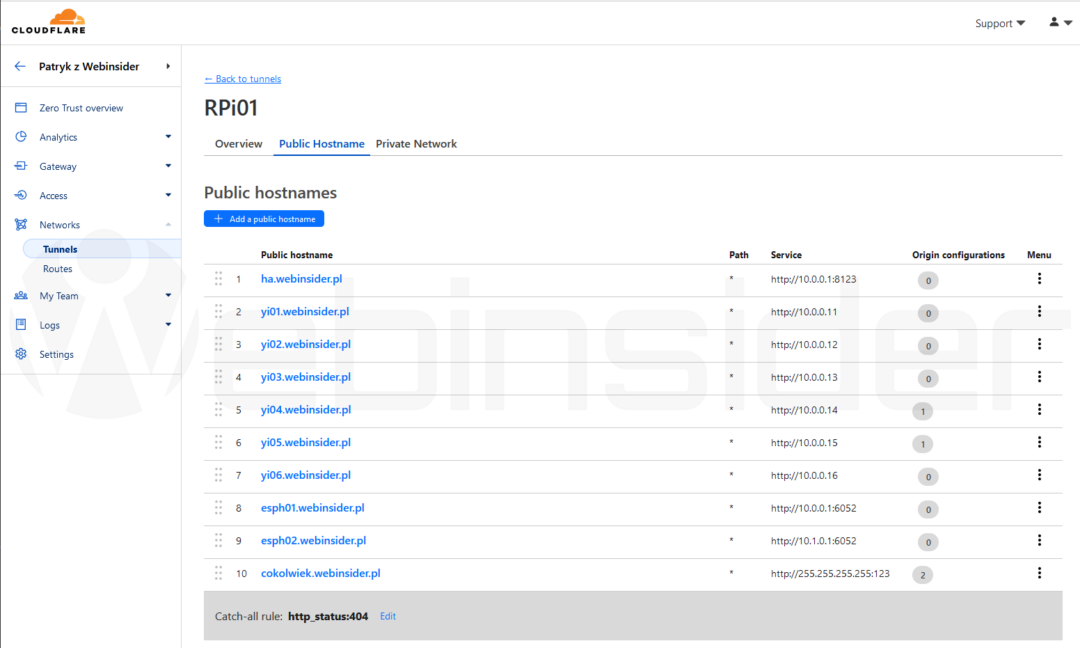Click the drag handle of row 5
Screen dimensions: 1080x648
(x=218, y=409)
